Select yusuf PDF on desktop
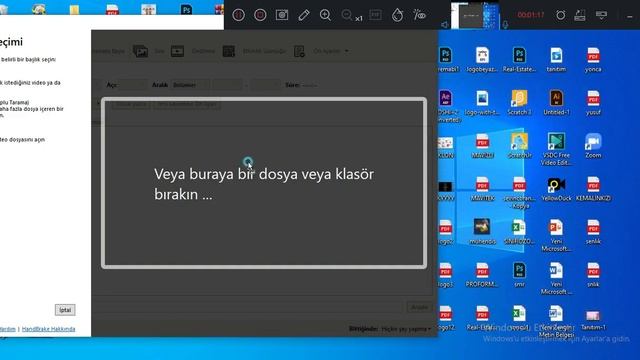Viewport: 640px width, 360px height. 593,103
